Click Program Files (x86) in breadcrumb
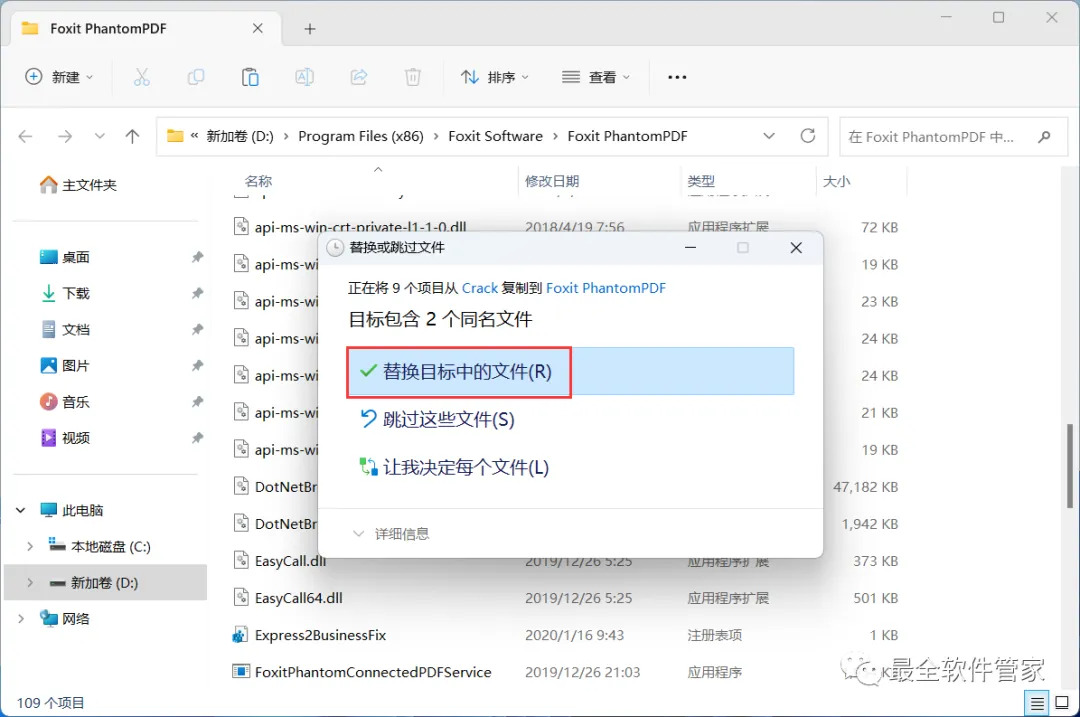Image resolution: width=1080 pixels, height=717 pixels. [361, 136]
